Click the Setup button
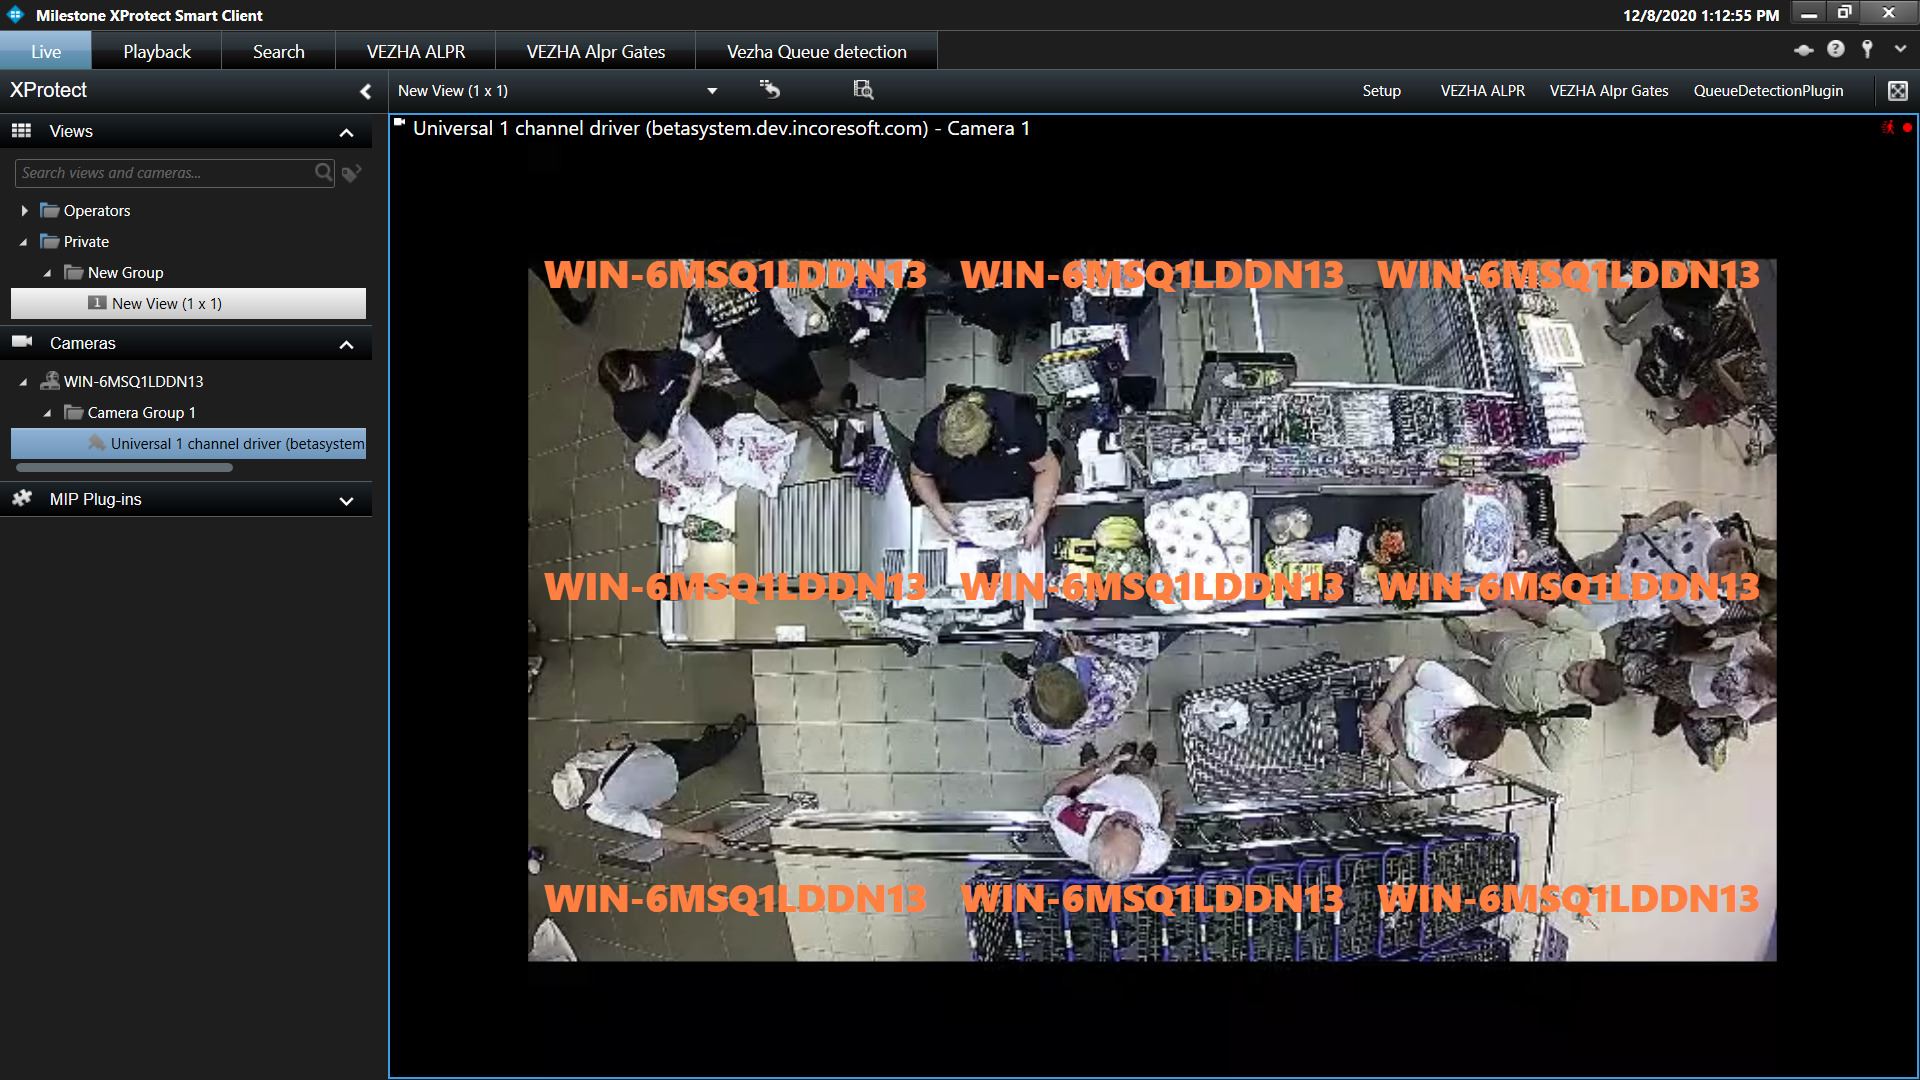The image size is (1920, 1080). coord(1381,90)
